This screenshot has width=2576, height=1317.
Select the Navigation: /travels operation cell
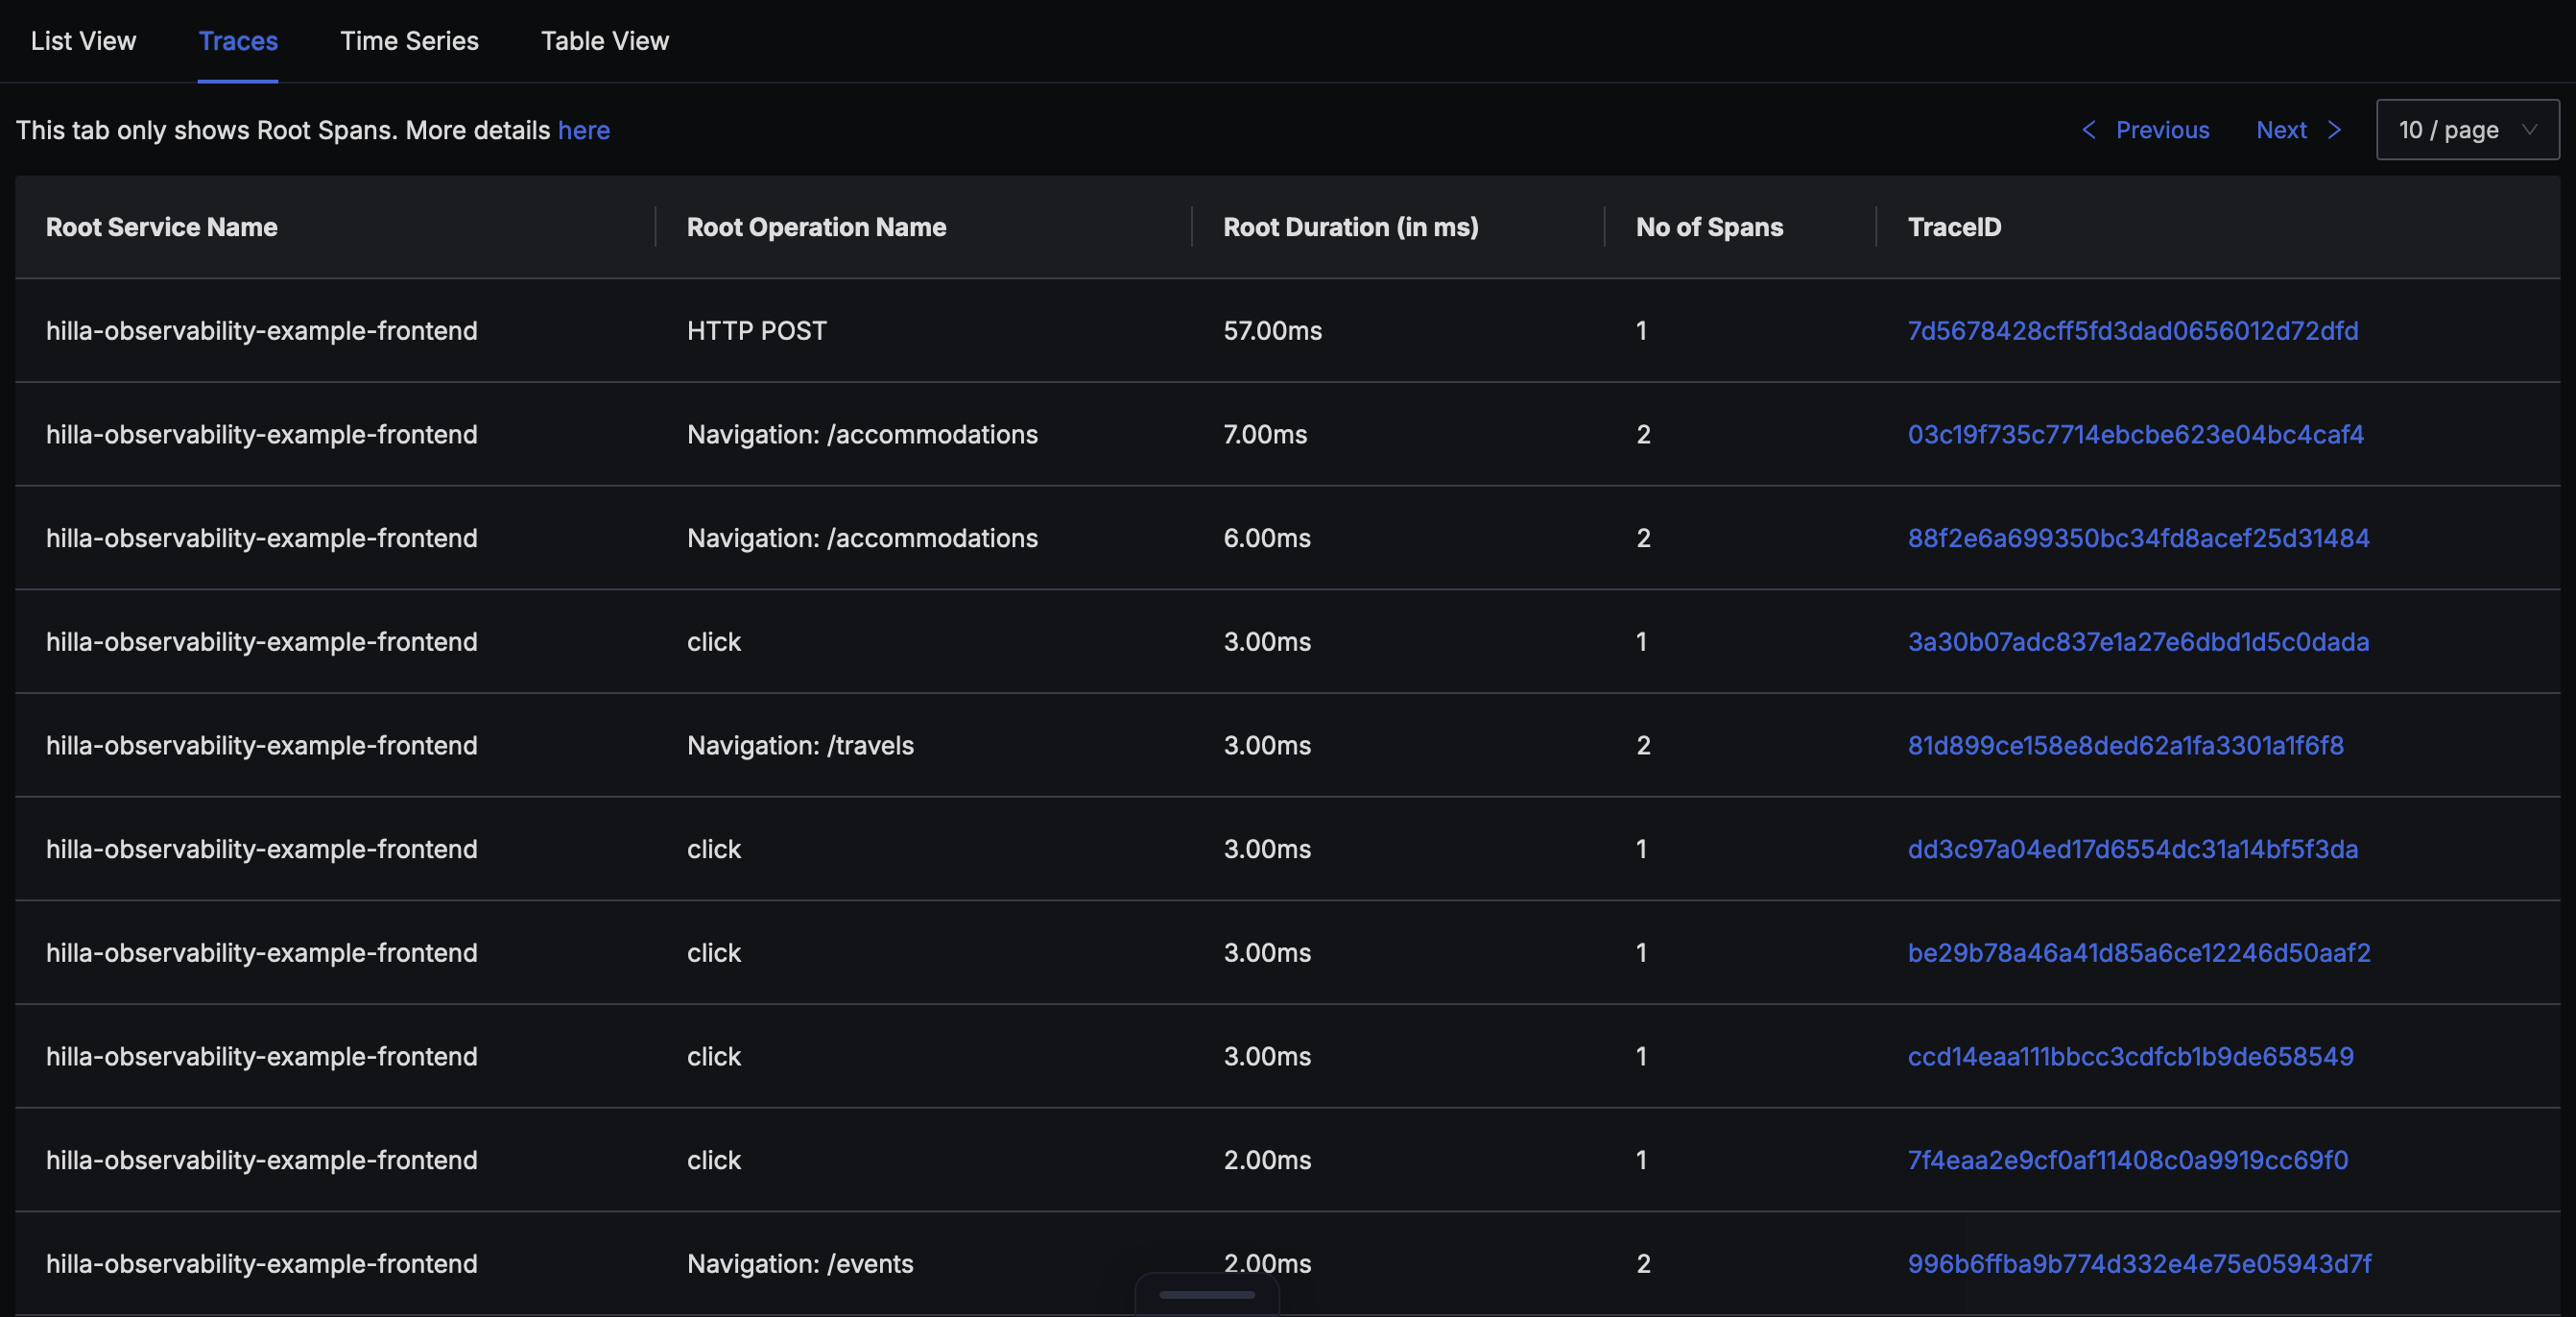pos(800,746)
